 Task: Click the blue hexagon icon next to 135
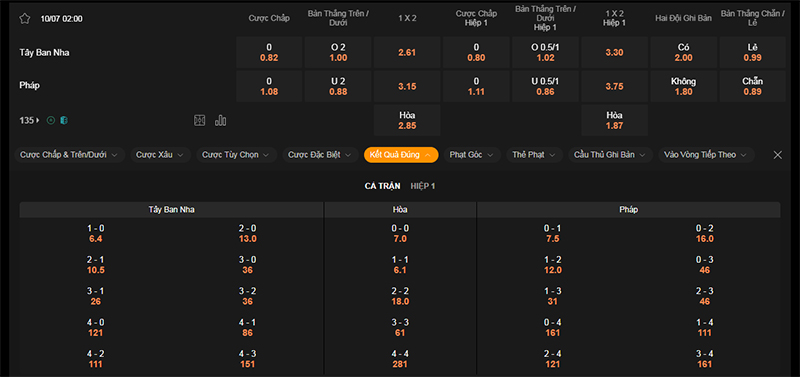coord(64,120)
